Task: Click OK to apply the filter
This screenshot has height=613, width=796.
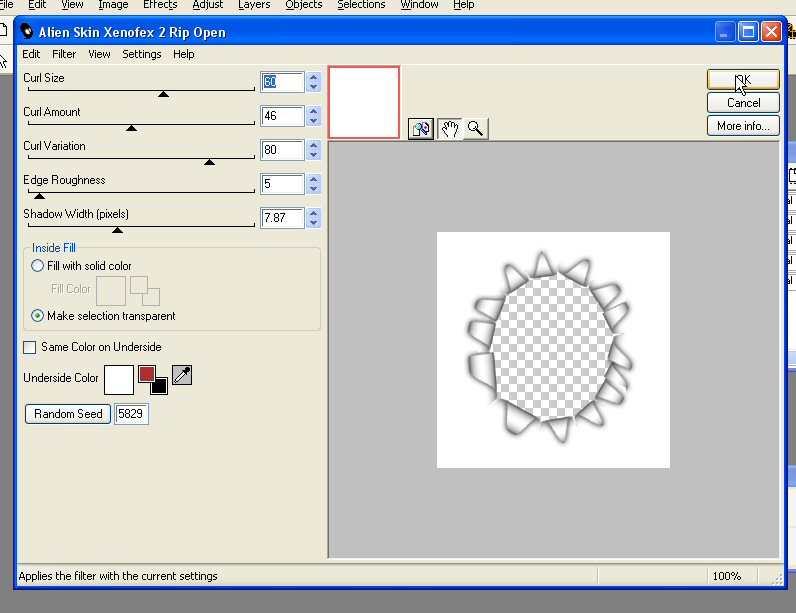Action: click(x=743, y=80)
